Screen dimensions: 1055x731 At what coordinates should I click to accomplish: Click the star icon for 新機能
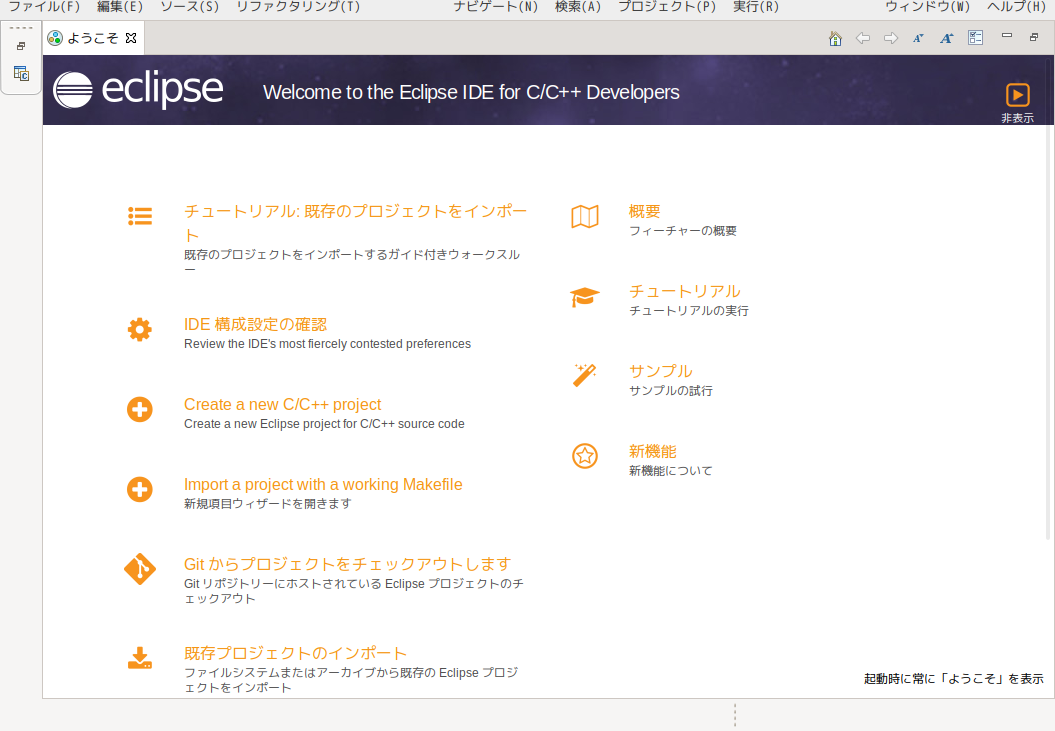[x=585, y=456]
